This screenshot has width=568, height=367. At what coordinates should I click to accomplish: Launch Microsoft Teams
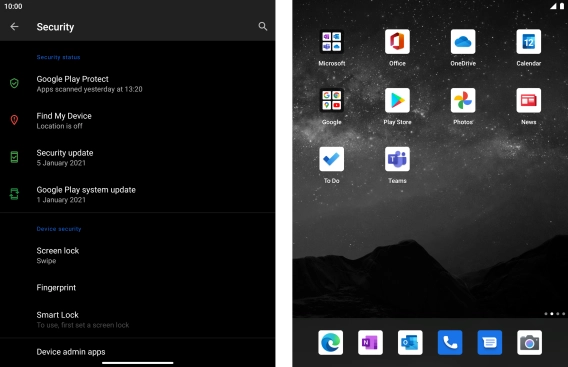coord(397,159)
